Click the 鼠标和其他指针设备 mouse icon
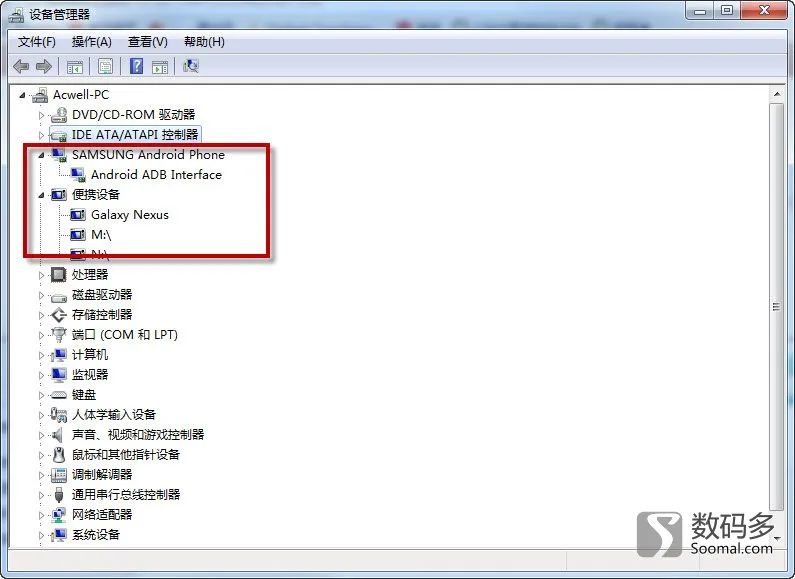 click(59, 455)
